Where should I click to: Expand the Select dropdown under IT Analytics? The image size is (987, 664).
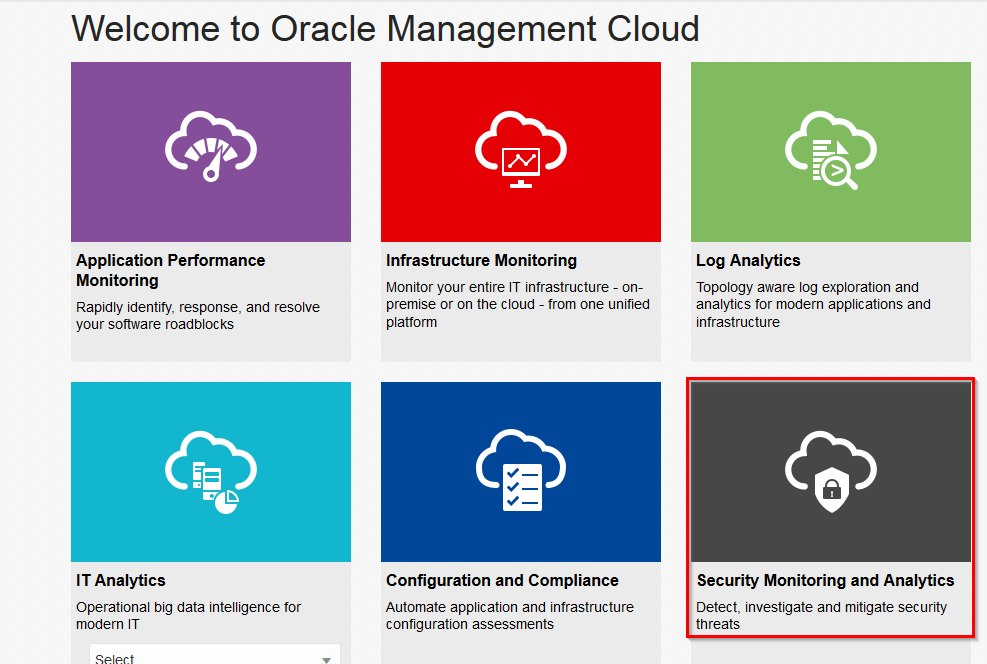pyautogui.click(x=215, y=655)
